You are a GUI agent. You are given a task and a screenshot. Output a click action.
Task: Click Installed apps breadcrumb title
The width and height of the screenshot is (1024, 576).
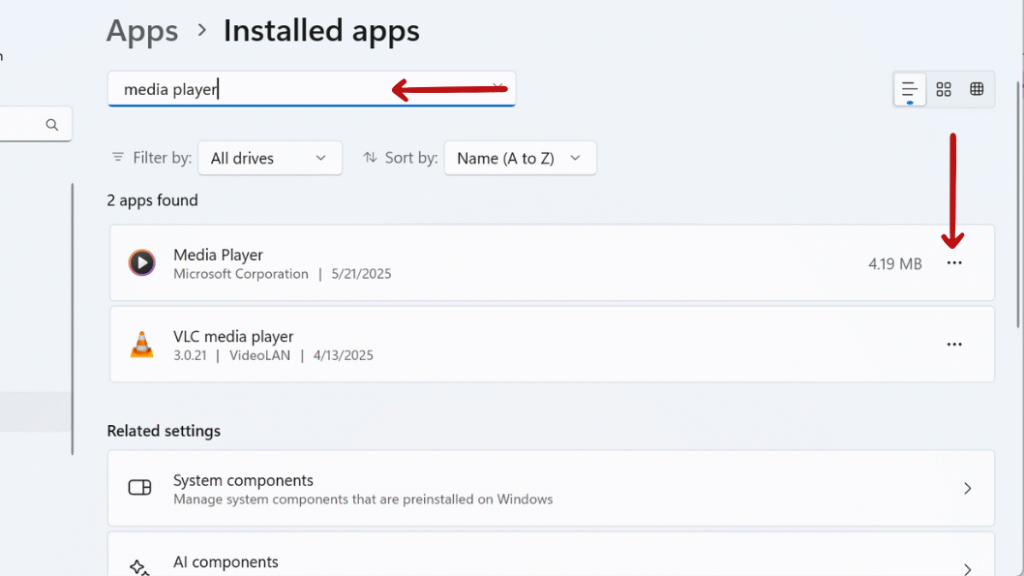(321, 31)
